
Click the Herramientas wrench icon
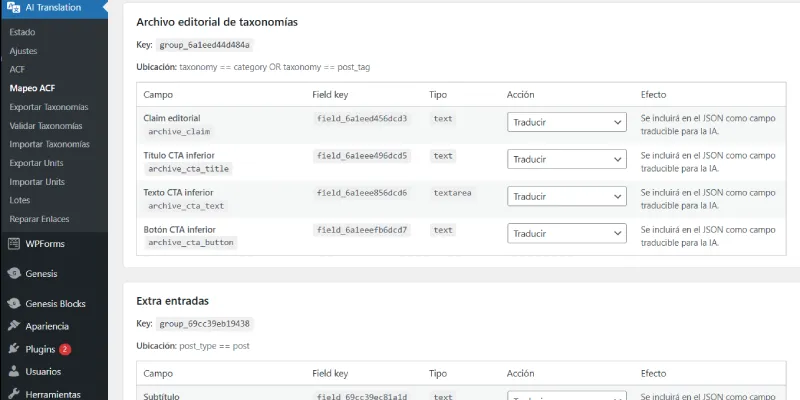click(14, 394)
